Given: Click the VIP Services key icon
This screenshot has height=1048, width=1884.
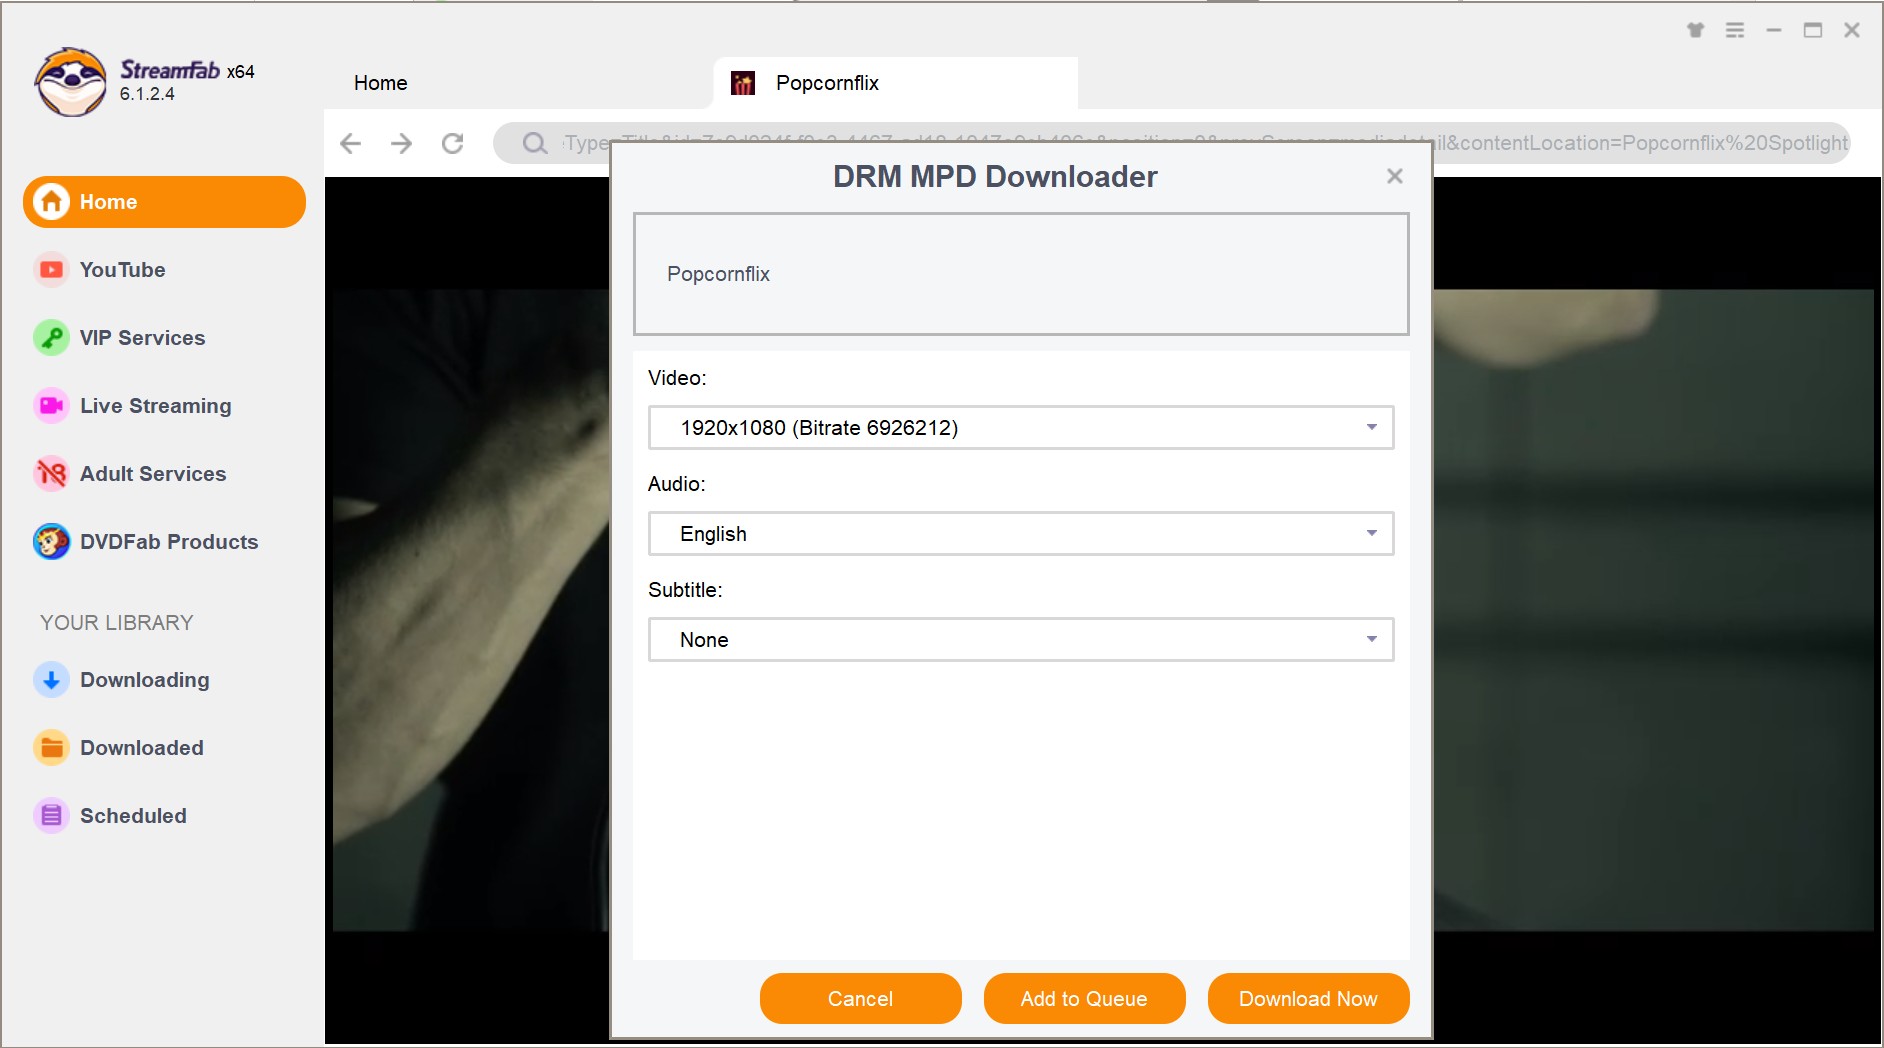Looking at the screenshot, I should [51, 338].
